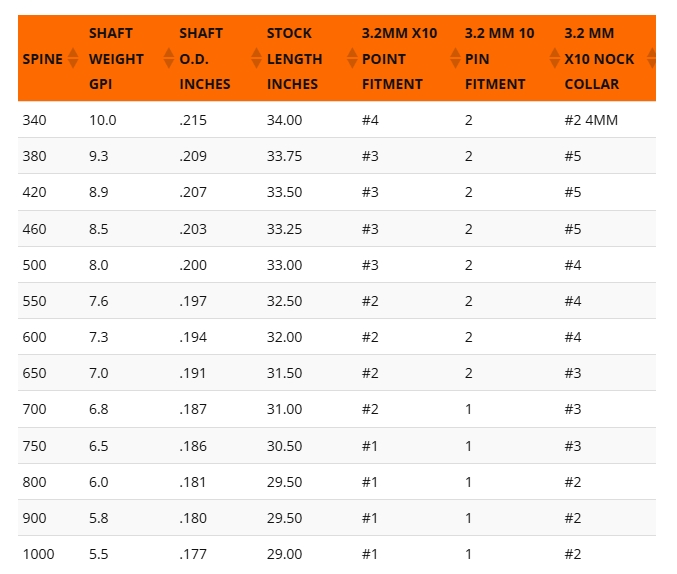Click the 33.25 stock length value
Viewport: 677px width, 574px height.
click(x=284, y=229)
